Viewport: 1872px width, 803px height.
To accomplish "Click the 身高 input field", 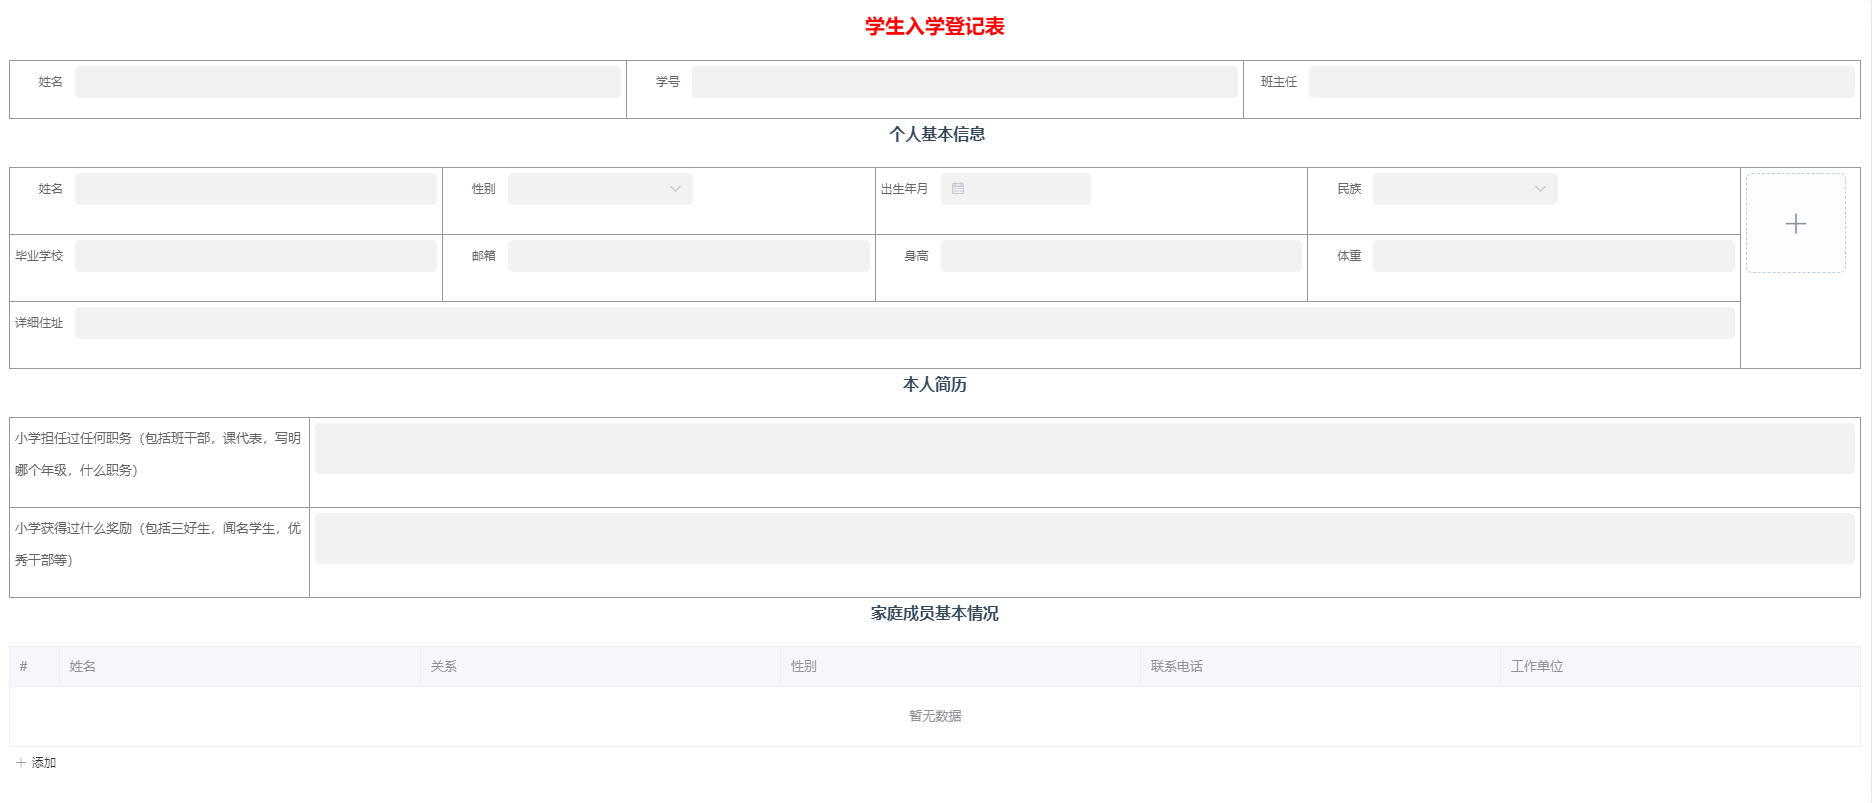I will [x=1120, y=256].
